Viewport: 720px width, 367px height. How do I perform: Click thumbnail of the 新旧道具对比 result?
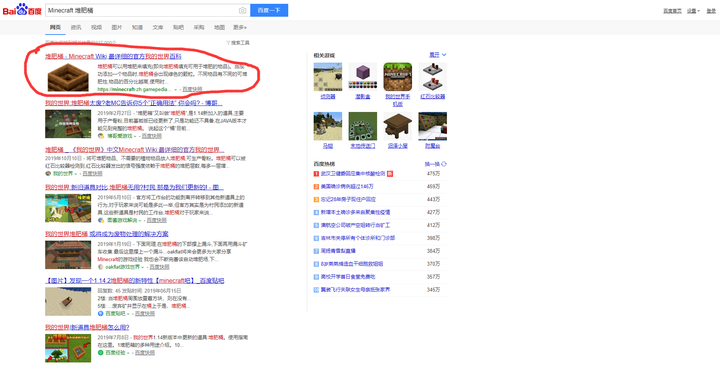click(x=68, y=208)
